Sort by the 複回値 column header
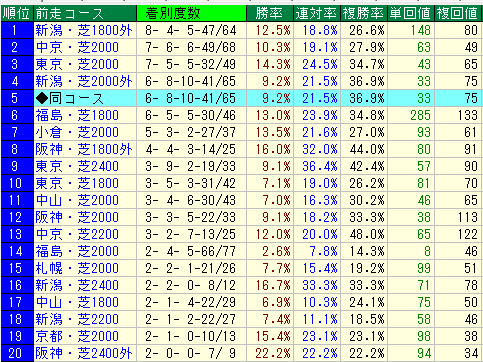This screenshot has width=483, height=362. pyautogui.click(x=458, y=13)
